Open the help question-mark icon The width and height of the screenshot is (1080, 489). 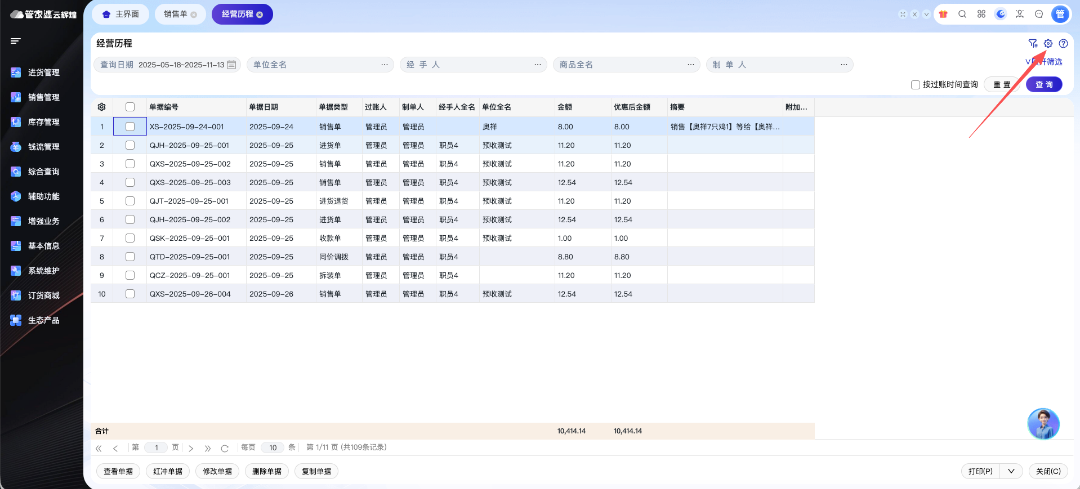coord(1063,44)
